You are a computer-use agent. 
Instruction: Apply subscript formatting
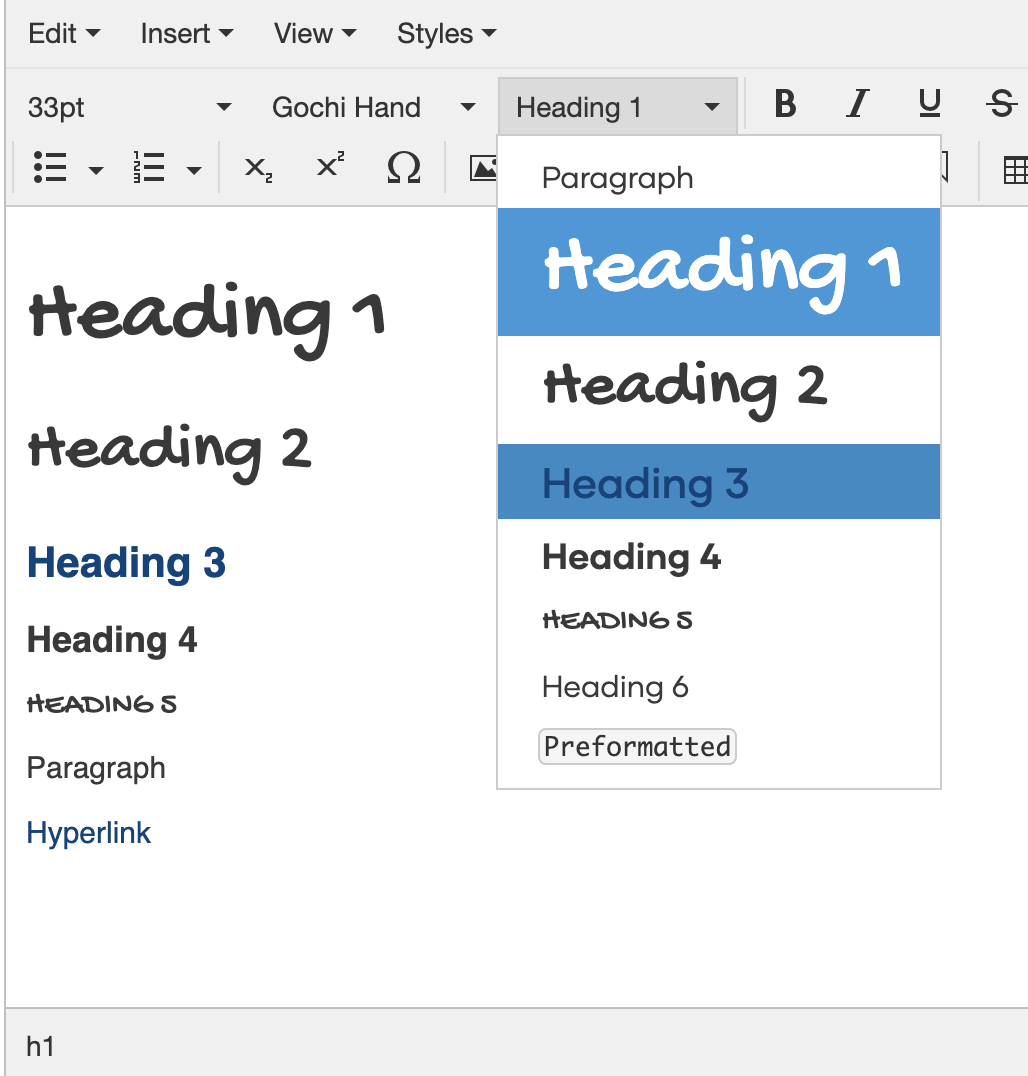click(x=258, y=167)
